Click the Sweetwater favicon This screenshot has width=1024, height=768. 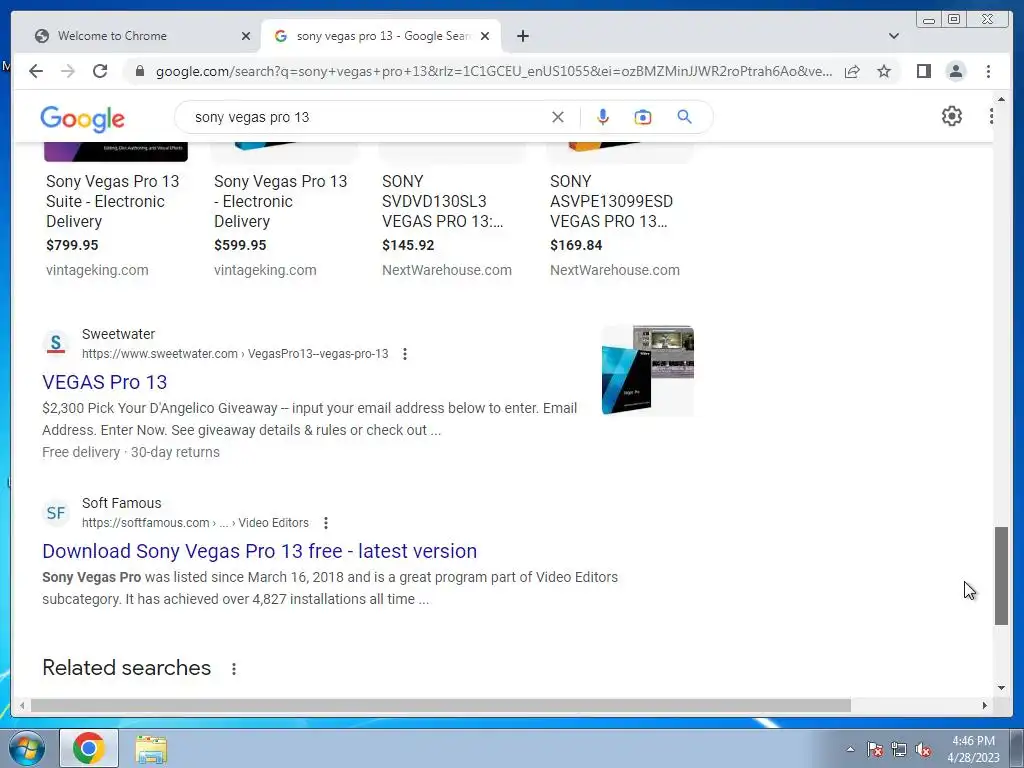pyautogui.click(x=56, y=344)
